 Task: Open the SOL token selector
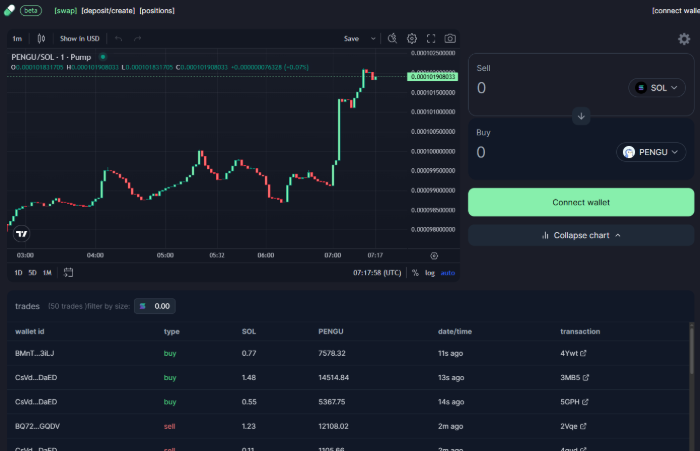tap(657, 88)
